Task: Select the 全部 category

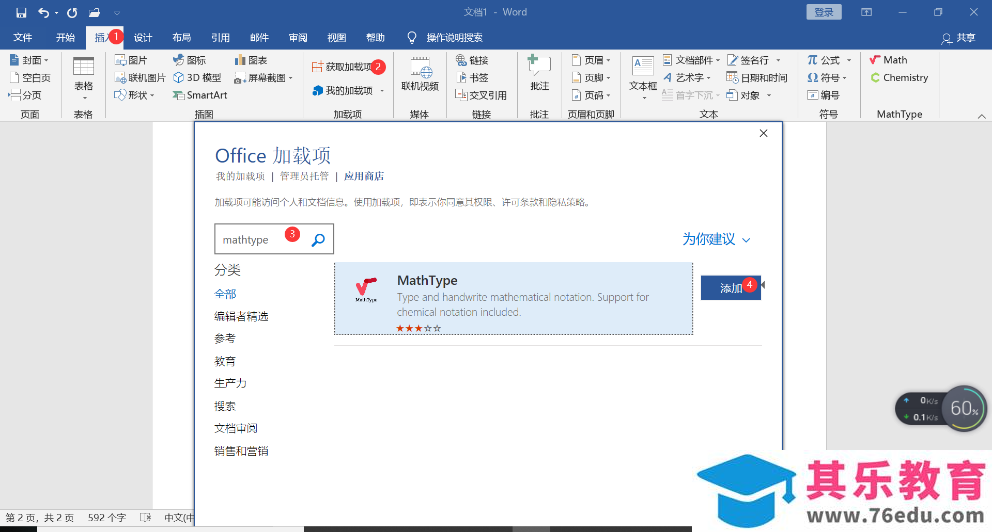Action: pos(225,294)
